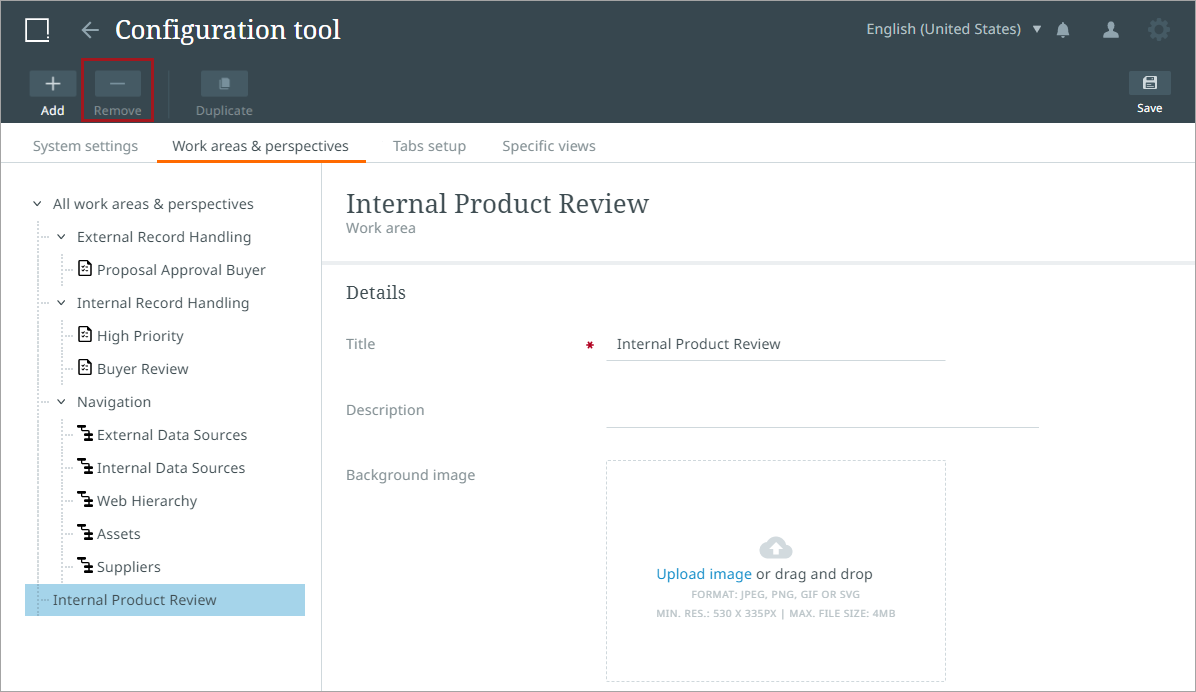The image size is (1196, 692).
Task: Collapse the All work areas & perspectives node
Action: [x=37, y=204]
